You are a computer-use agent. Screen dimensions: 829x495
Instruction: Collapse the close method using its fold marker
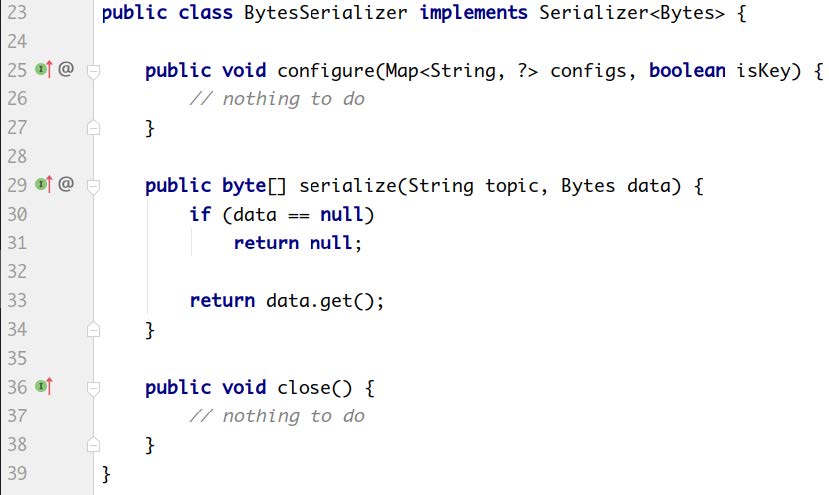tap(94, 387)
